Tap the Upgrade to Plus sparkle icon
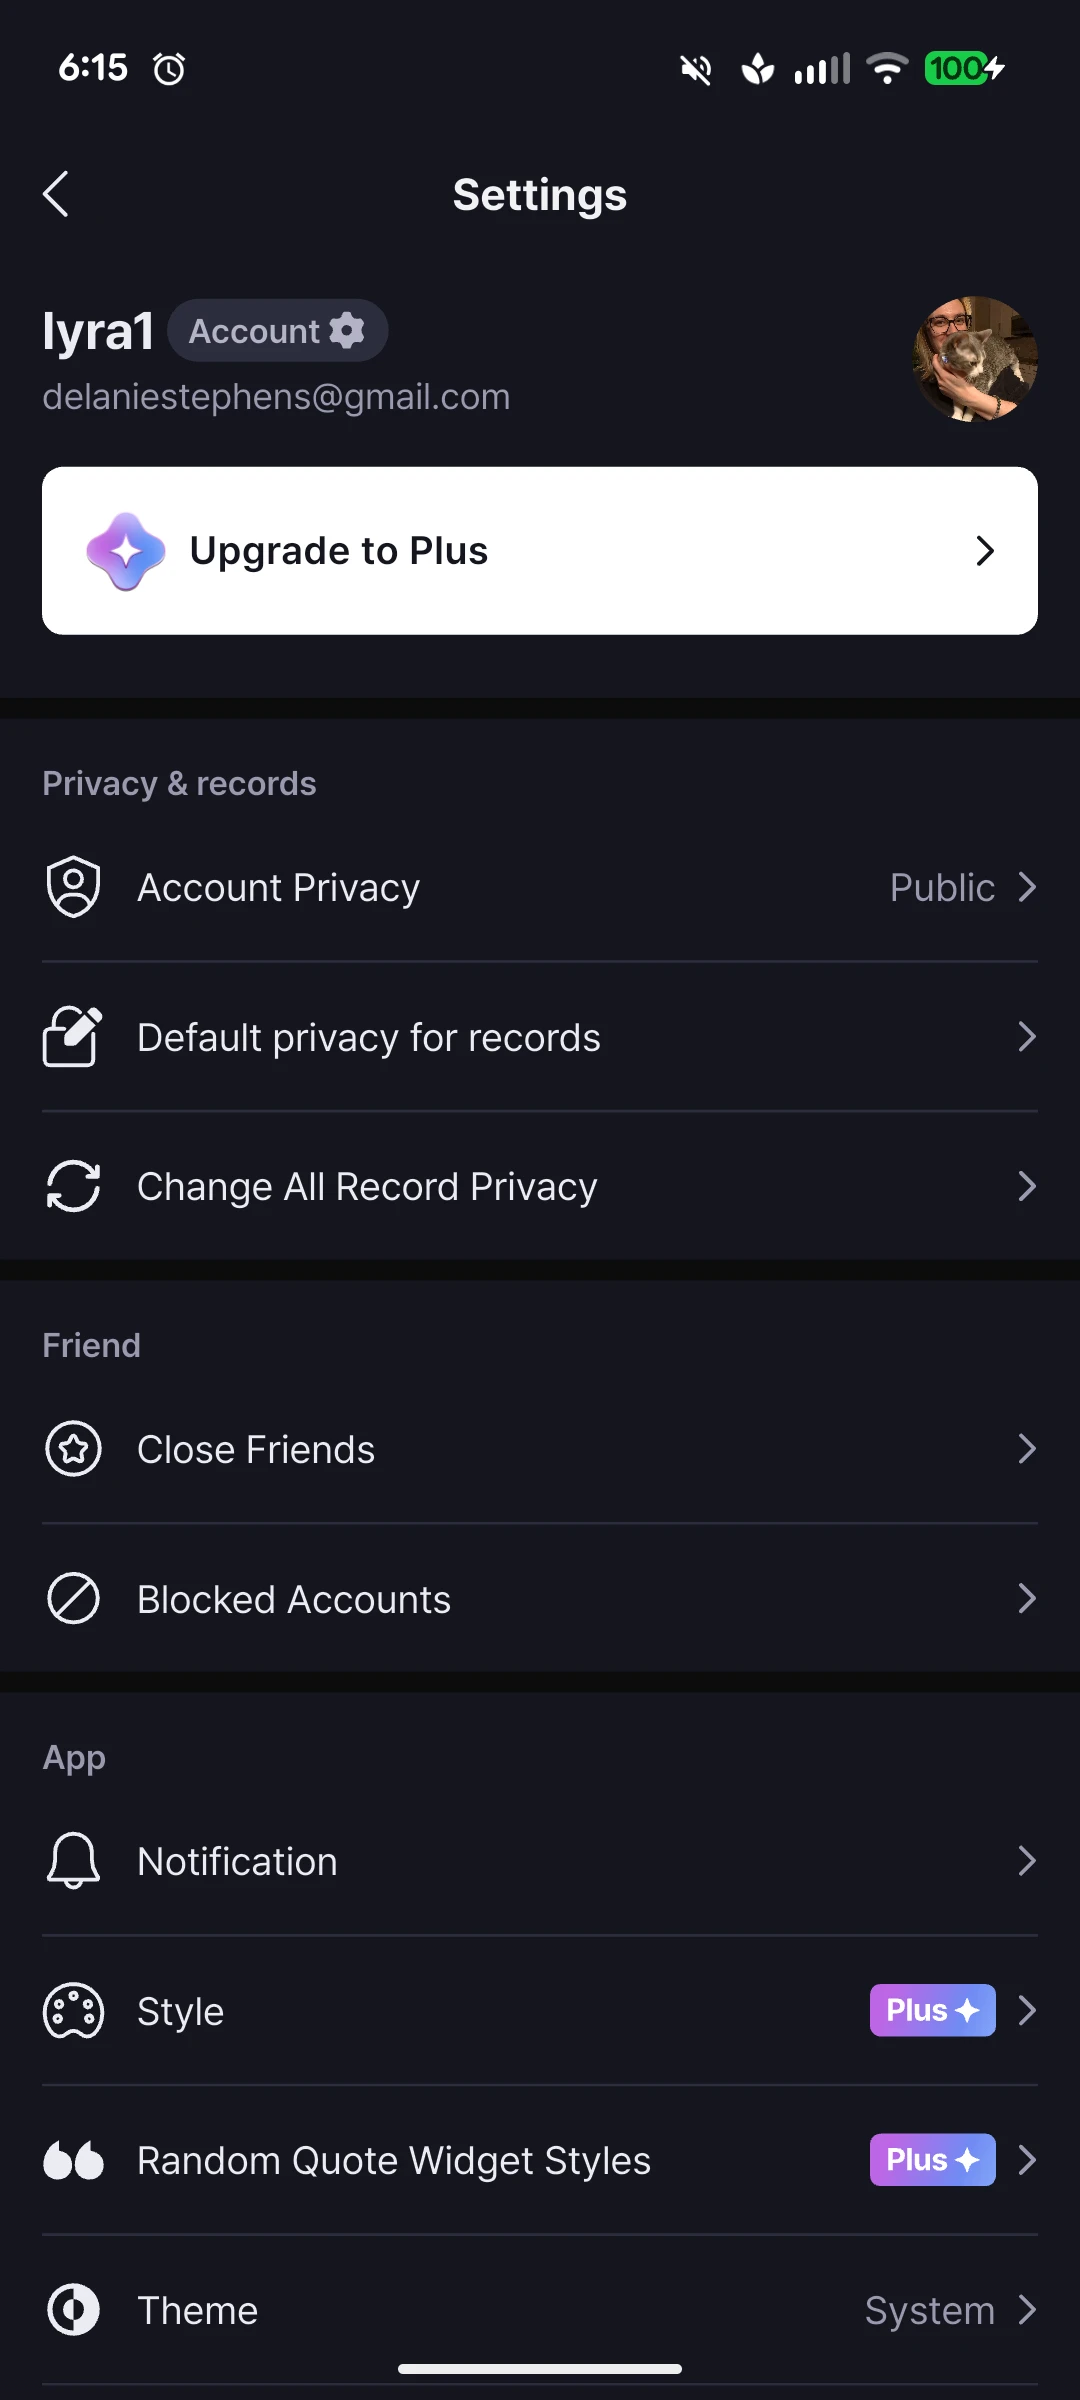The image size is (1080, 2400). tap(126, 551)
